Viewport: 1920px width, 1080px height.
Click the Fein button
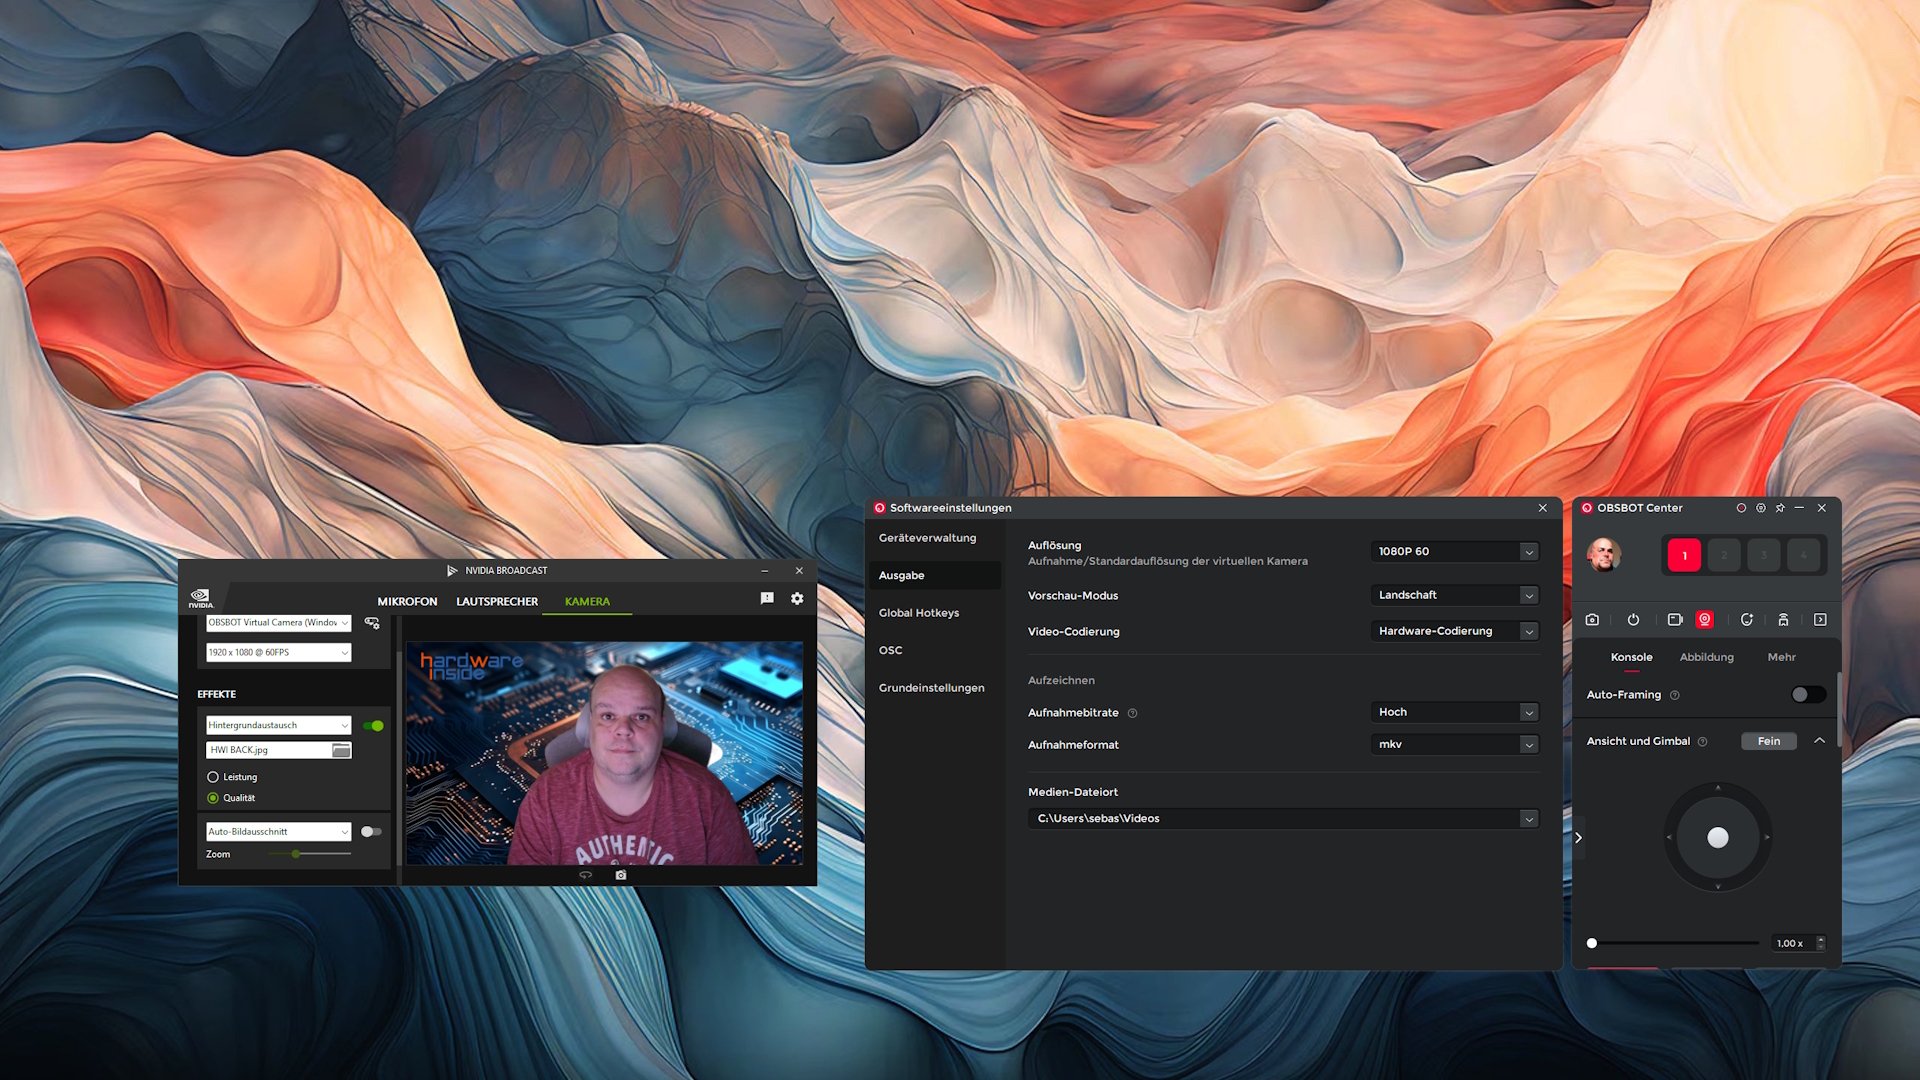click(x=1768, y=741)
